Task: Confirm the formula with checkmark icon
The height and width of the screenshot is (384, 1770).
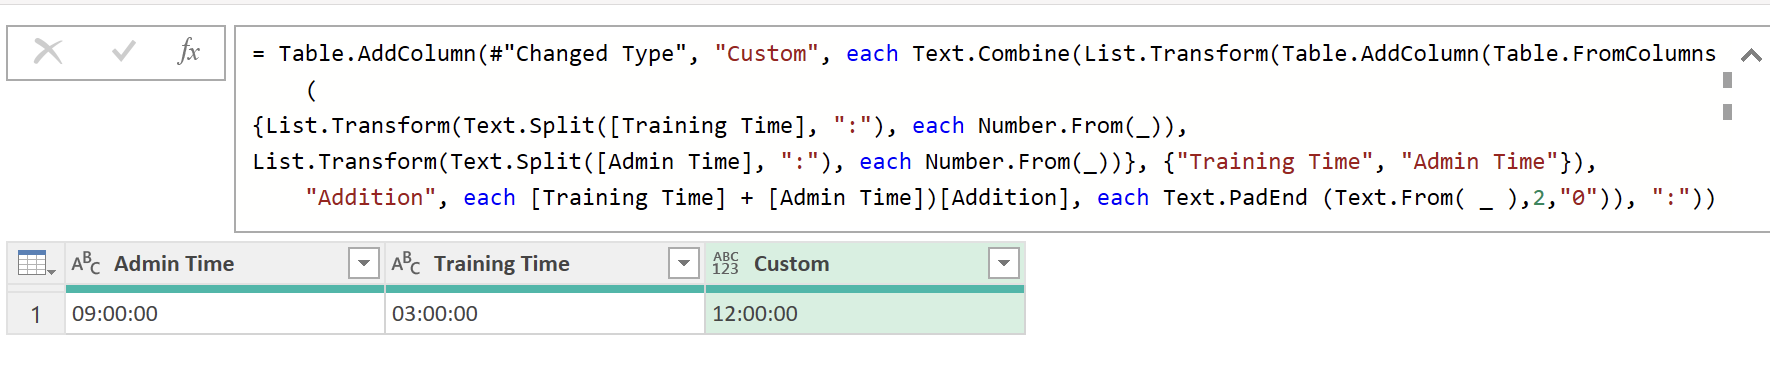Action: [x=123, y=51]
